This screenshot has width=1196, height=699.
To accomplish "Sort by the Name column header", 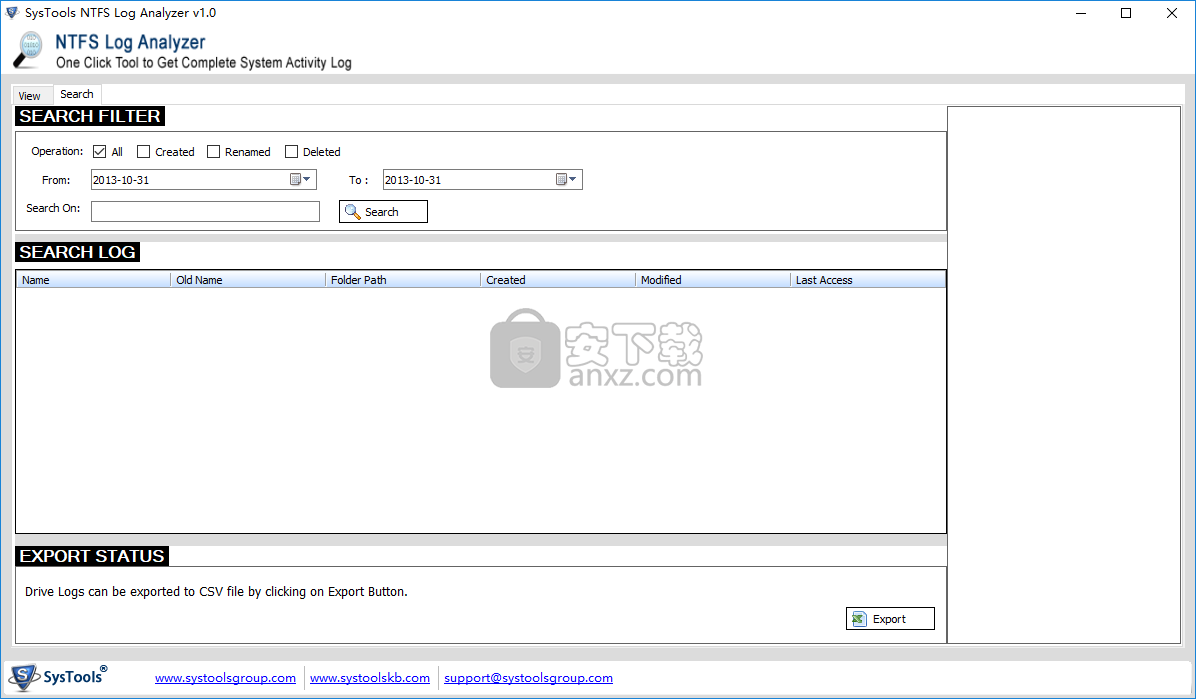I will point(93,280).
